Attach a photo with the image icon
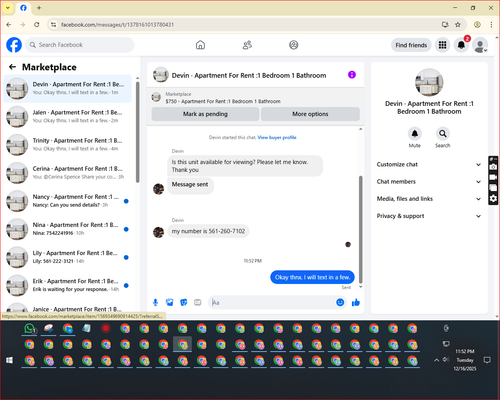This screenshot has width=500, height=400. pyautogui.click(x=170, y=302)
